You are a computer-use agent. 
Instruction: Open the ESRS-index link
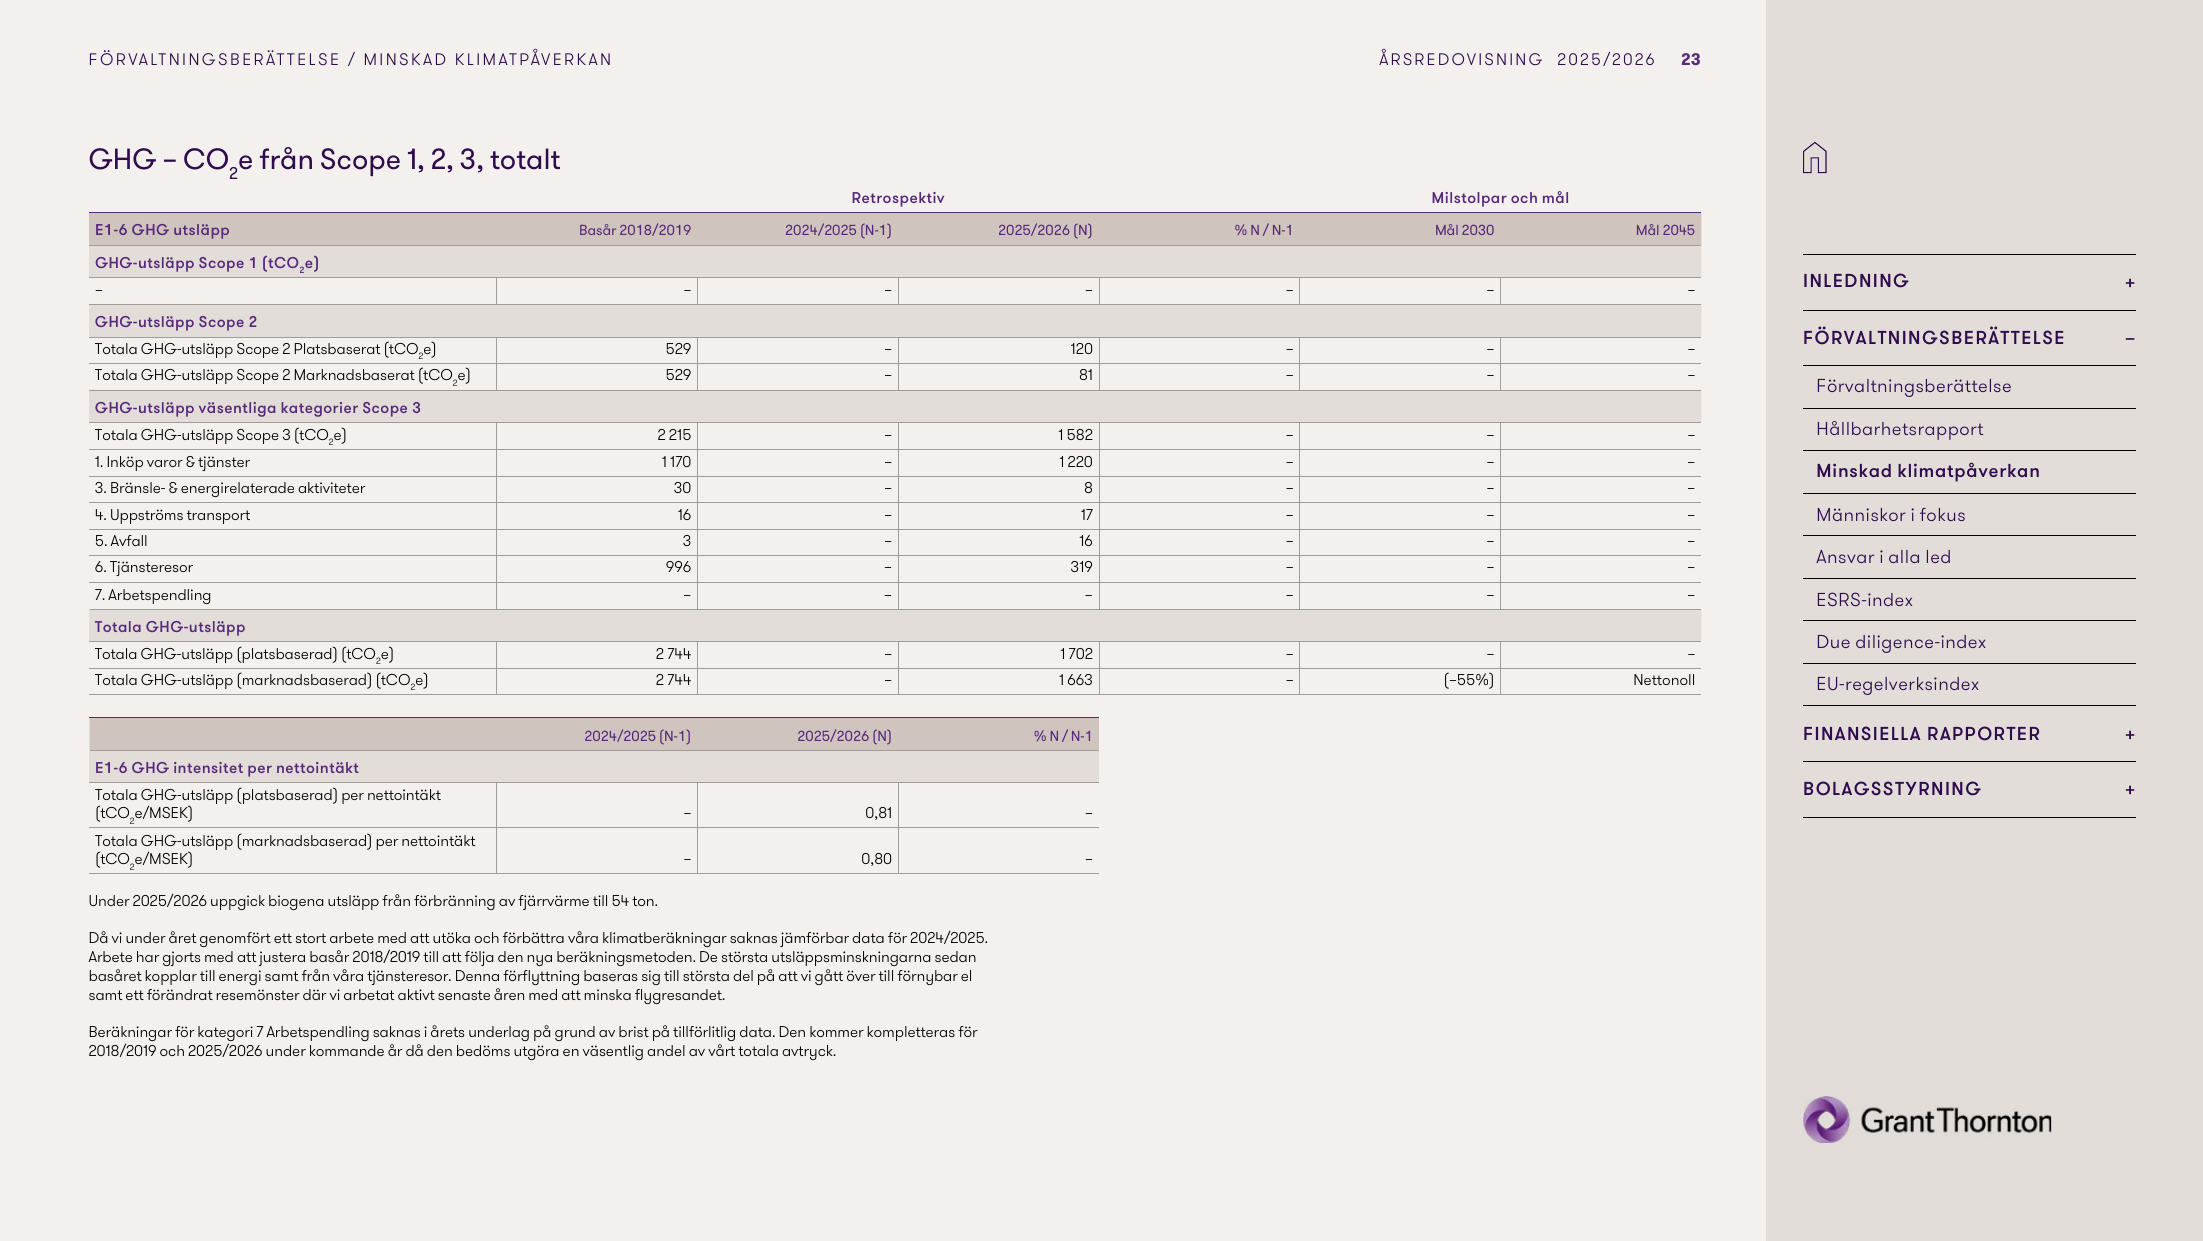1864,600
